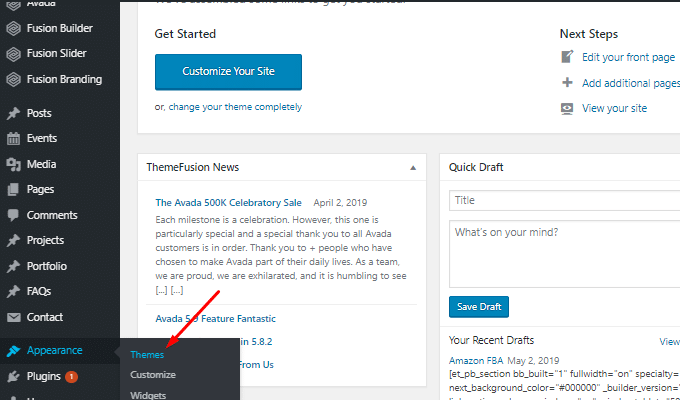The image size is (680, 400).
Task: Select the Appearance paintbrush icon
Action: (x=13, y=350)
